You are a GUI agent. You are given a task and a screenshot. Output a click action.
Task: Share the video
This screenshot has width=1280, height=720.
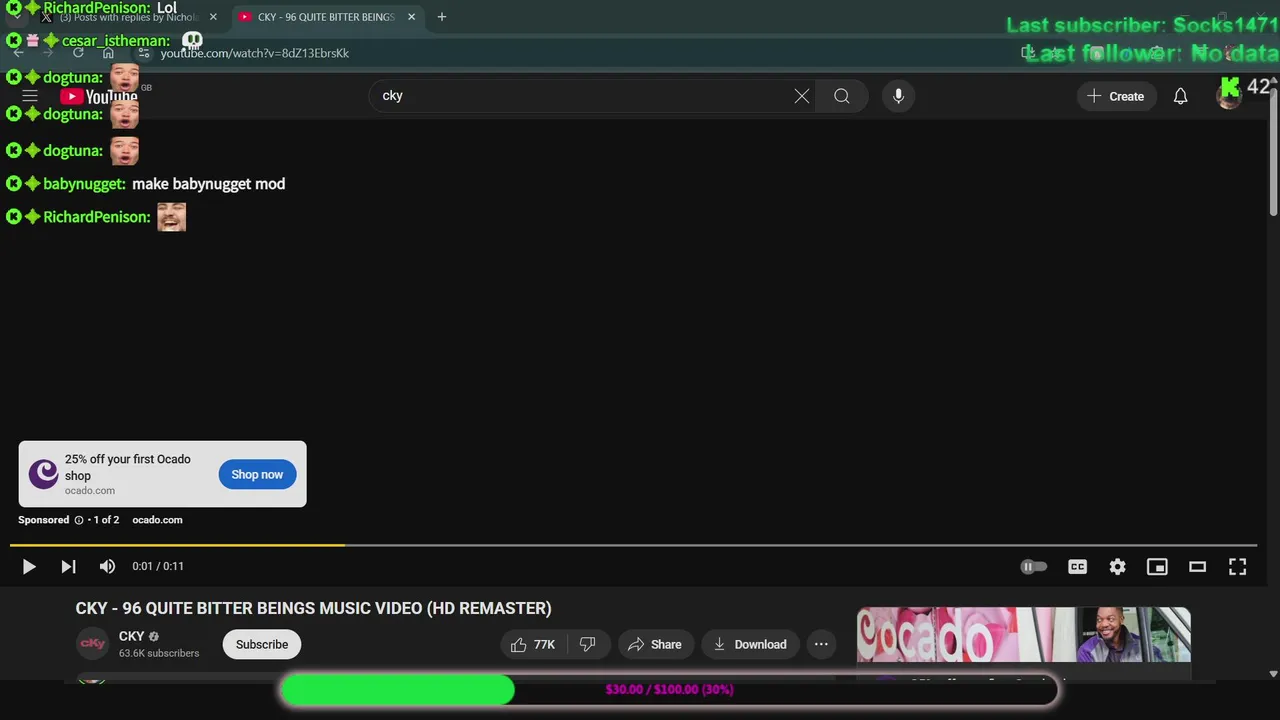(655, 644)
